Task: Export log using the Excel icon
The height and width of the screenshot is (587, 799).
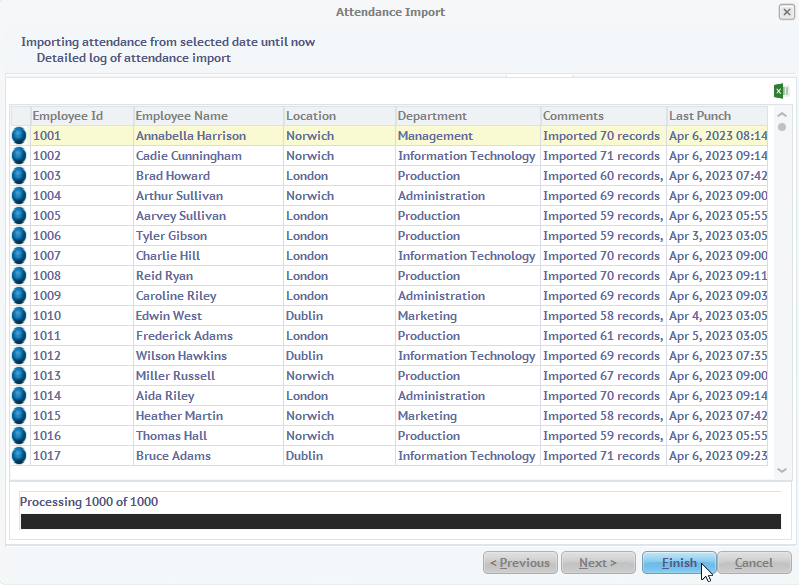Action: tap(781, 91)
